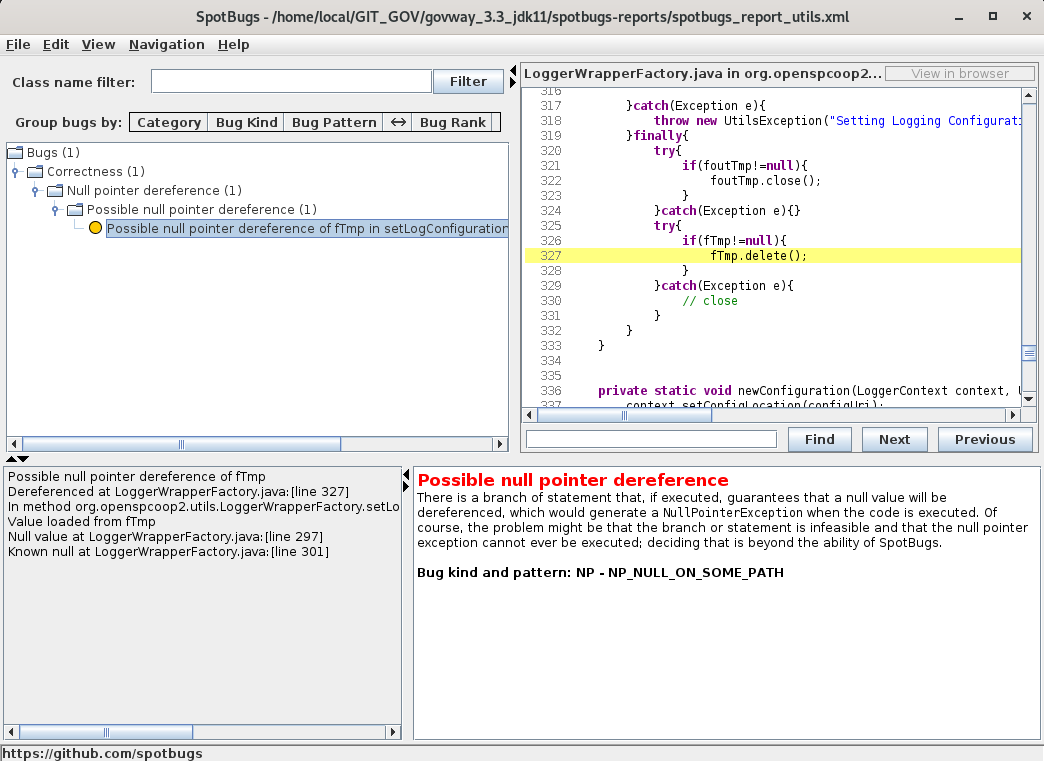Click highlighted line 327 fTmp.delete()
The image size is (1044, 761).
(x=772, y=256)
